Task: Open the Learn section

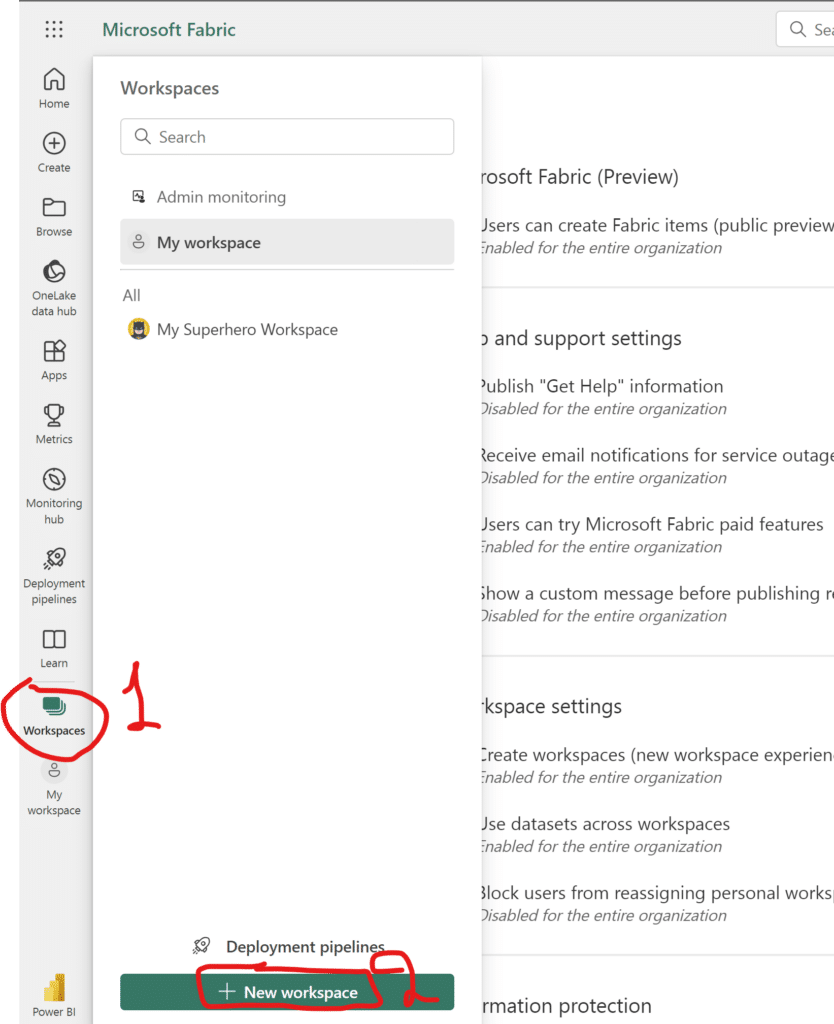Action: pyautogui.click(x=54, y=647)
